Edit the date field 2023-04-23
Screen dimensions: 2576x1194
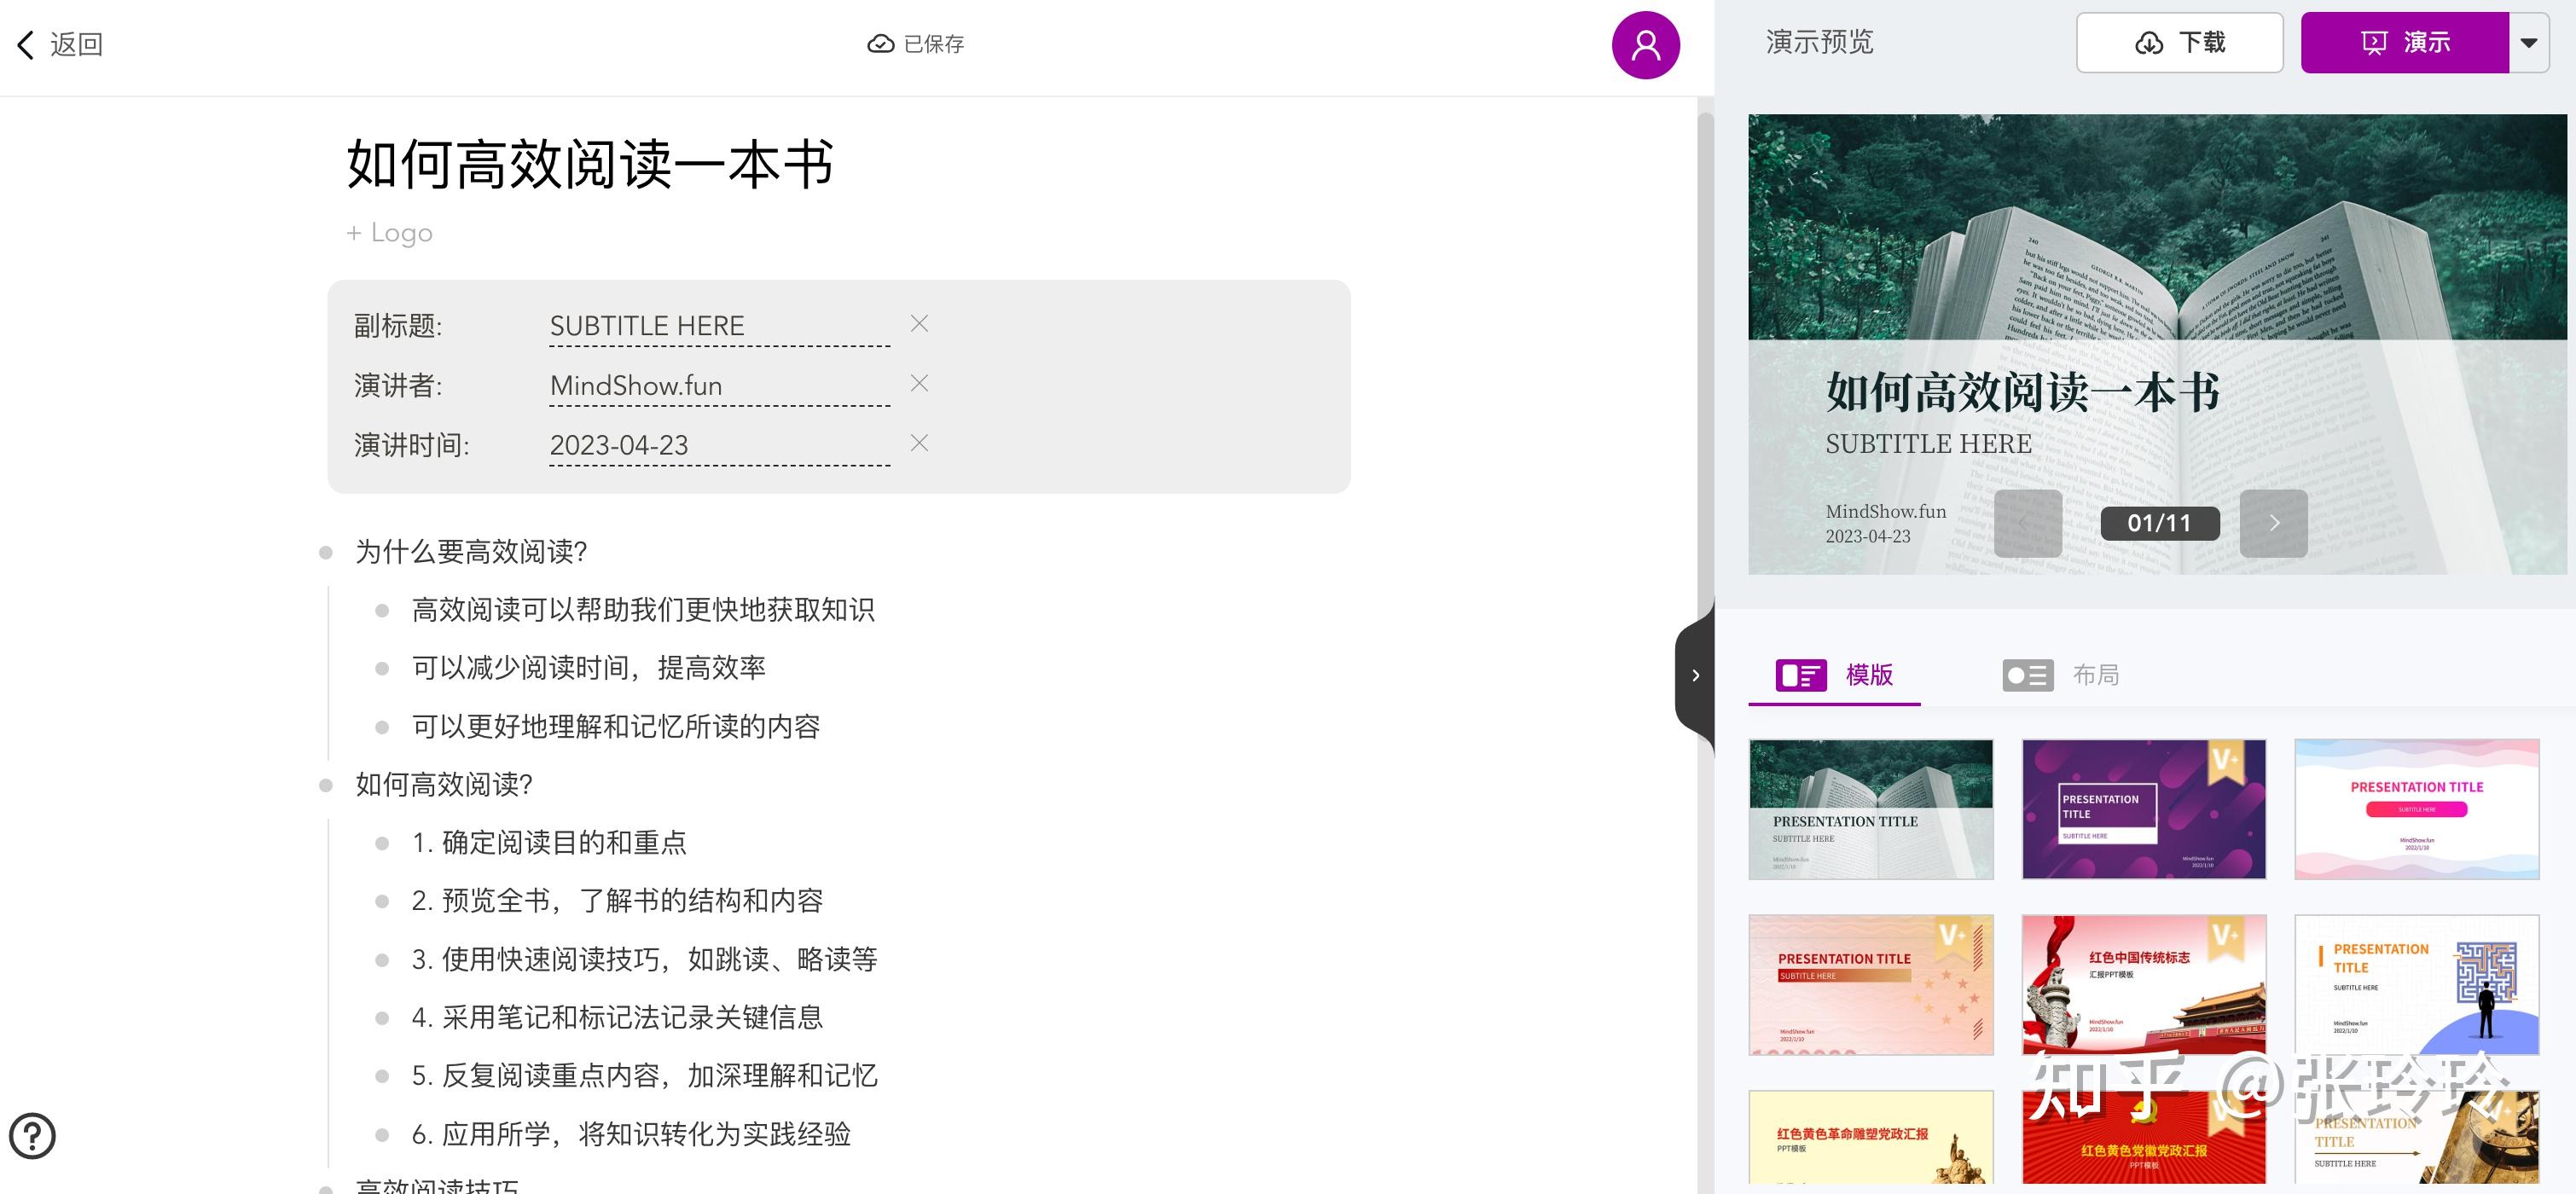(x=719, y=445)
